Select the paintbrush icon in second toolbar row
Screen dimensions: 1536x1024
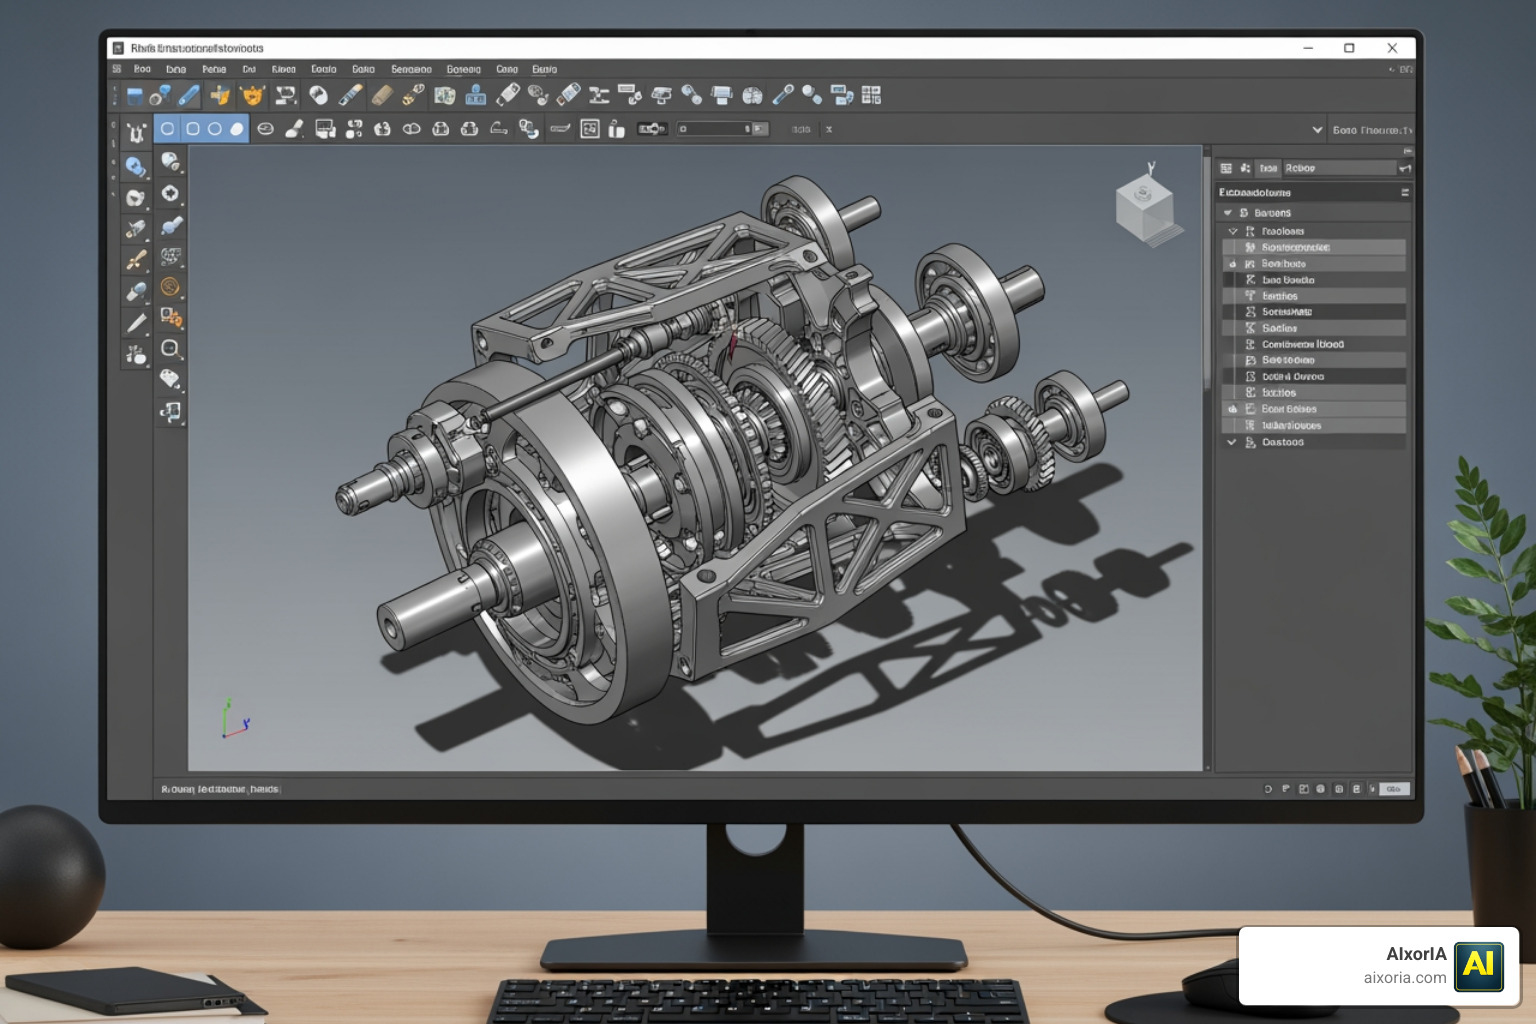(294, 129)
